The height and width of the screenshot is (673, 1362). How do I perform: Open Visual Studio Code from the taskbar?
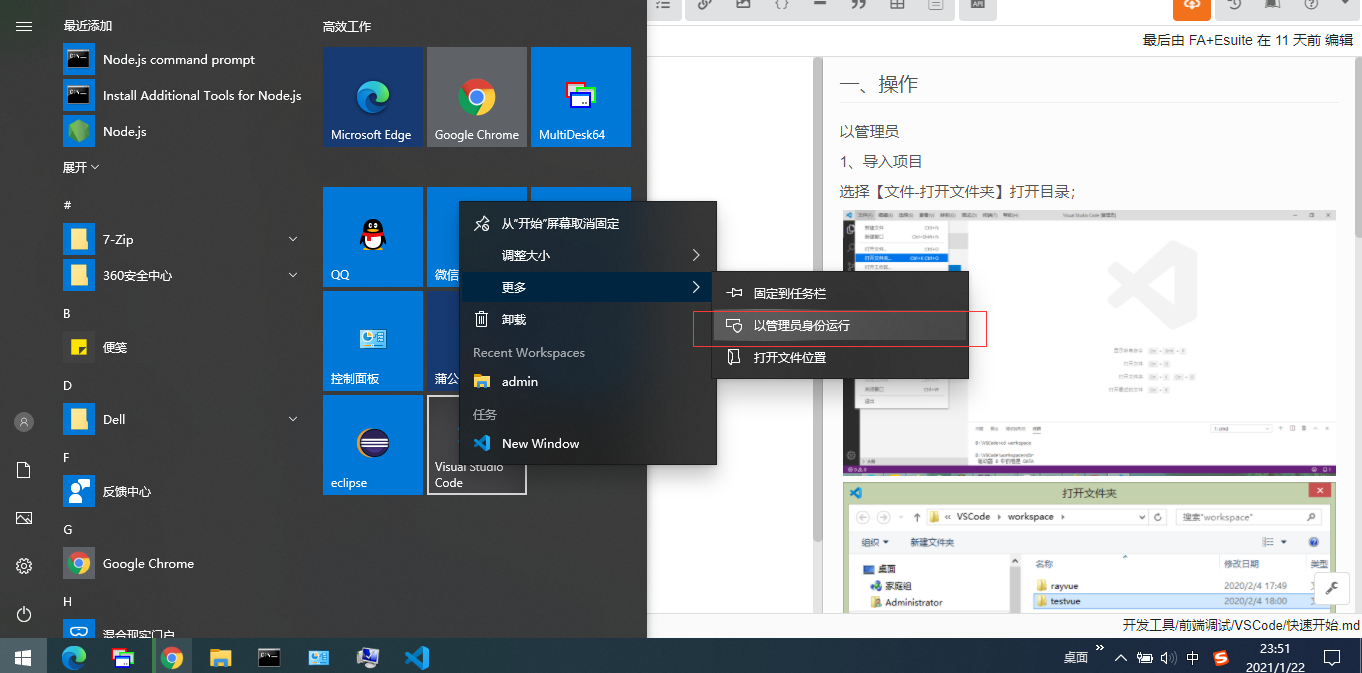pos(417,657)
